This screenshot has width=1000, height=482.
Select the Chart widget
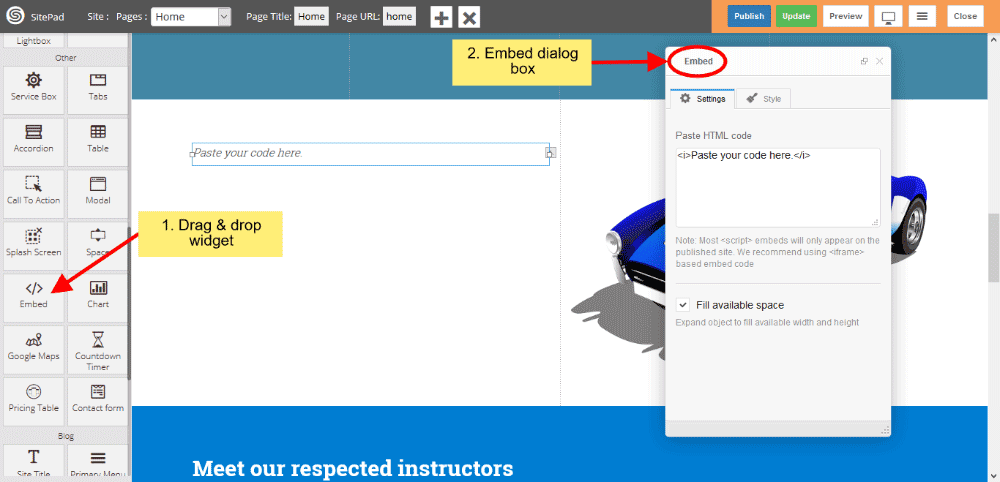(98, 295)
